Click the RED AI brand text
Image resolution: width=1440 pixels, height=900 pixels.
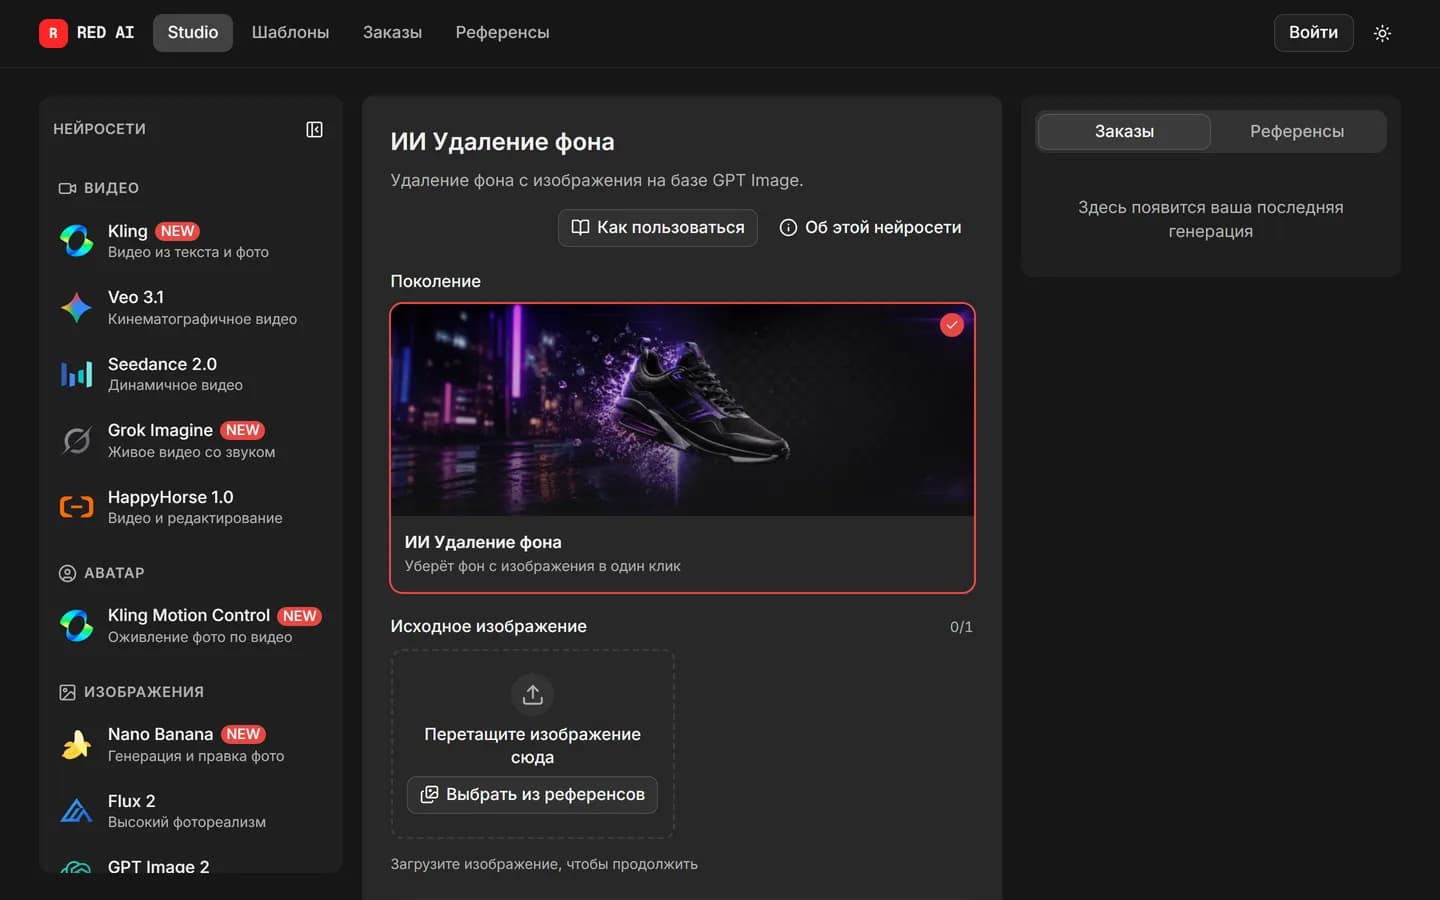[x=105, y=33]
